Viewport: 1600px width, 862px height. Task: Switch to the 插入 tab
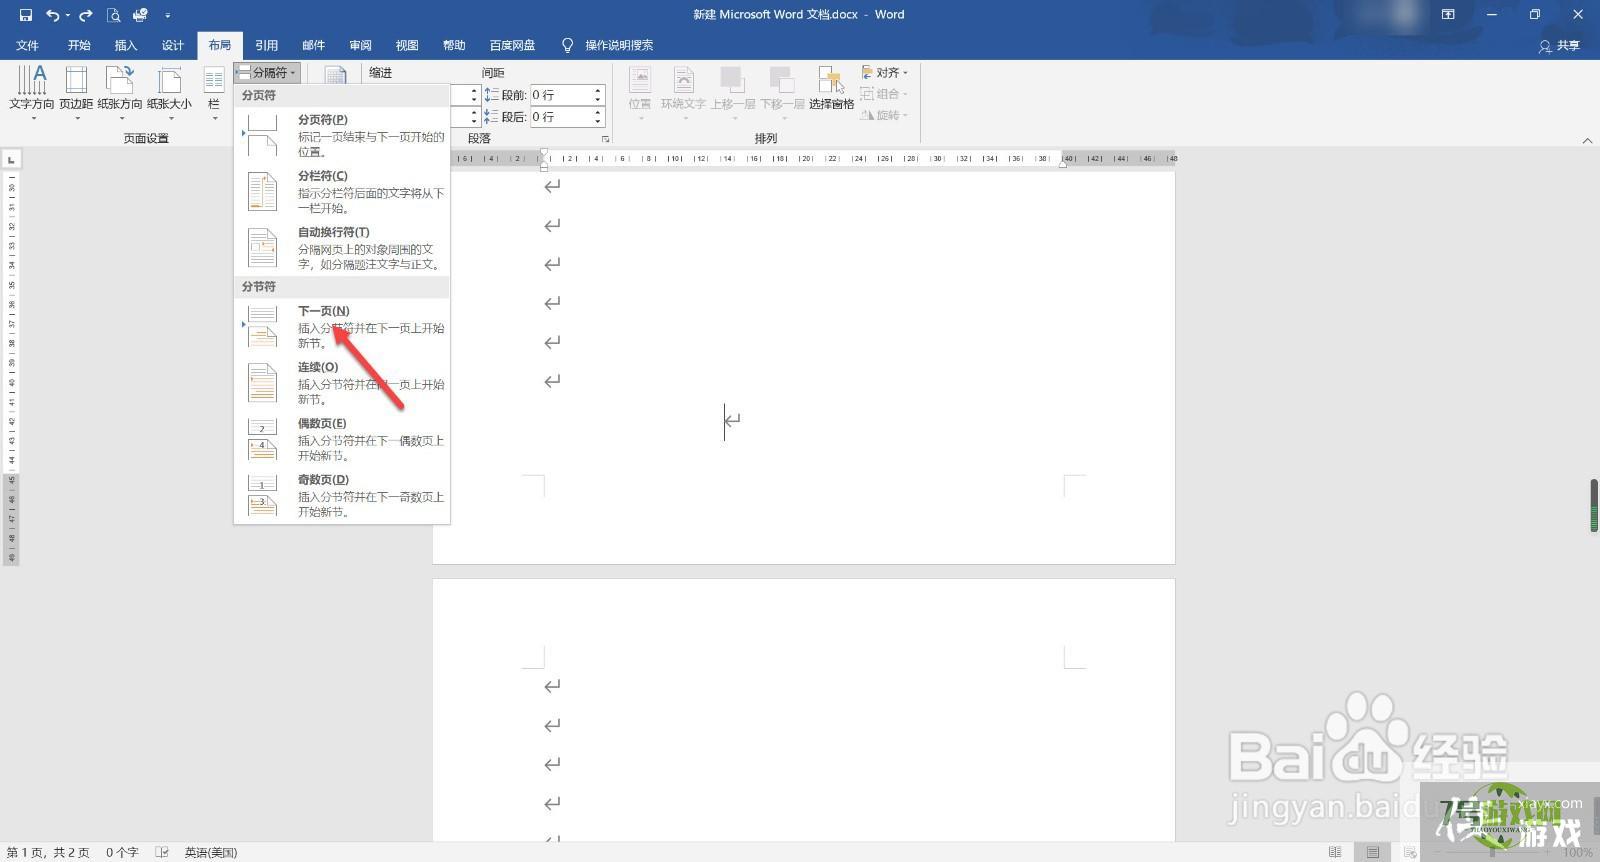[x=126, y=45]
